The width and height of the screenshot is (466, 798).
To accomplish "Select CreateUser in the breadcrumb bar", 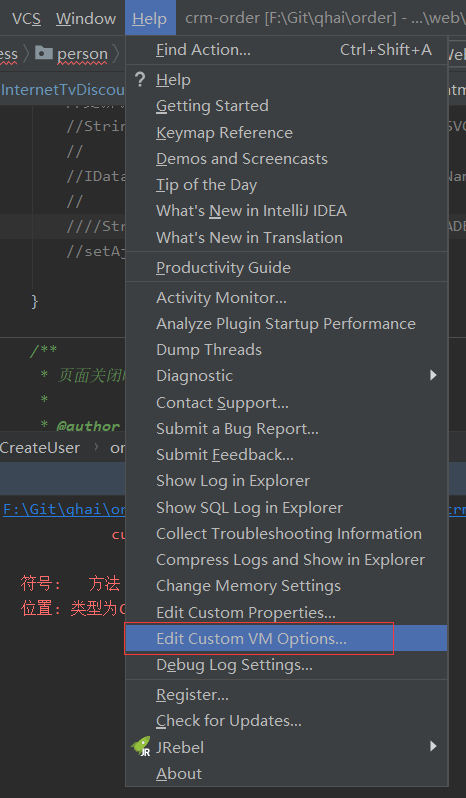I will click(x=40, y=448).
